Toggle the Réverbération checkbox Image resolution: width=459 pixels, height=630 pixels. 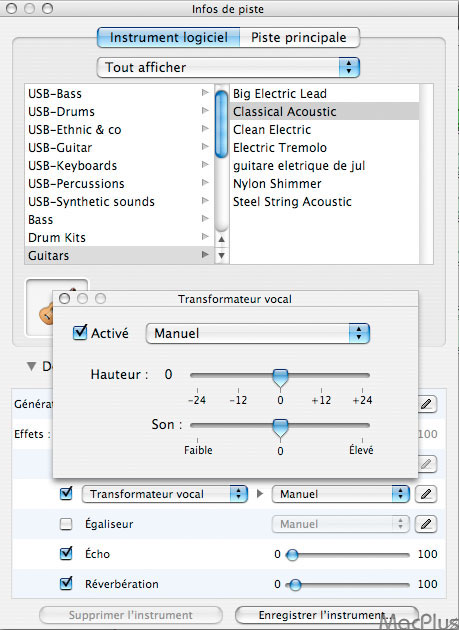(66, 583)
